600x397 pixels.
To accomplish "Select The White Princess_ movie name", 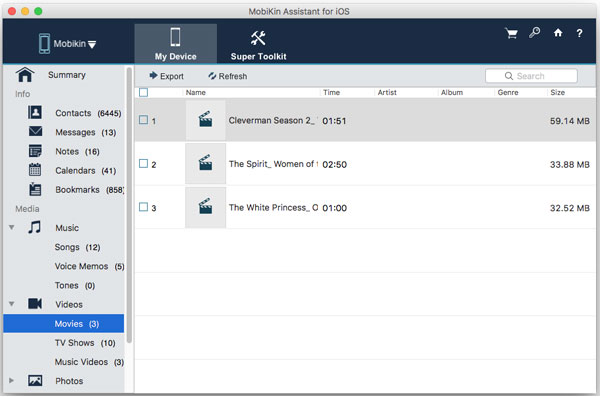I will click(273, 207).
